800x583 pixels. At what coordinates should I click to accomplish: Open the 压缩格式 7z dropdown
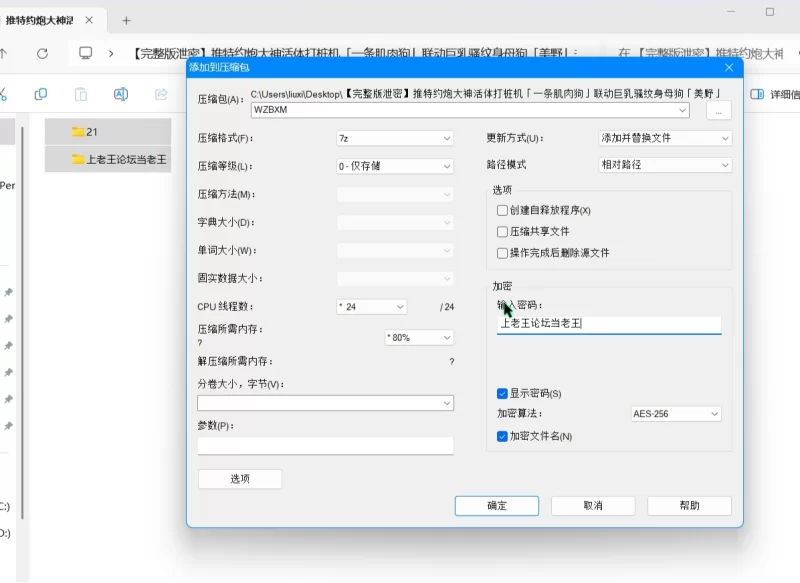pyautogui.click(x=395, y=138)
